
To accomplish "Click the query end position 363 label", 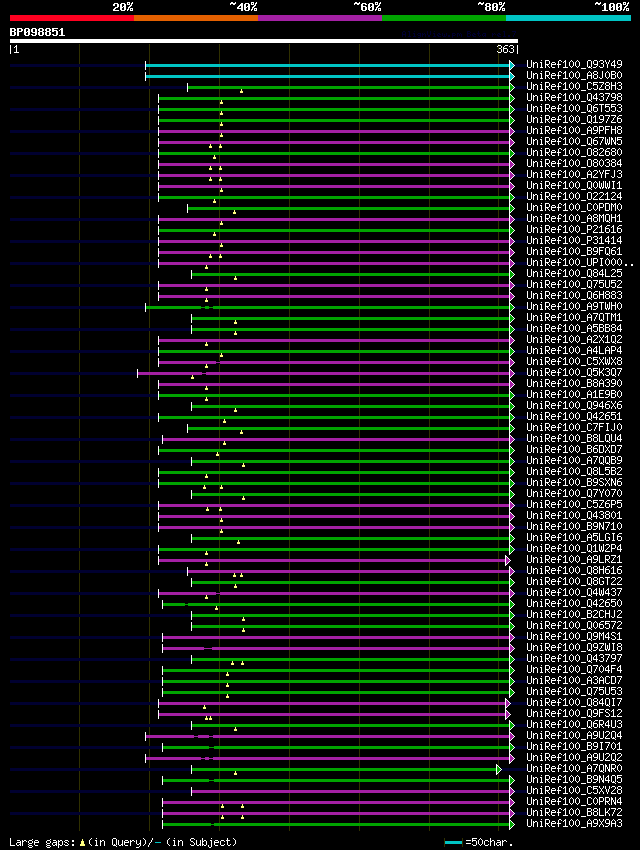I will [505, 49].
